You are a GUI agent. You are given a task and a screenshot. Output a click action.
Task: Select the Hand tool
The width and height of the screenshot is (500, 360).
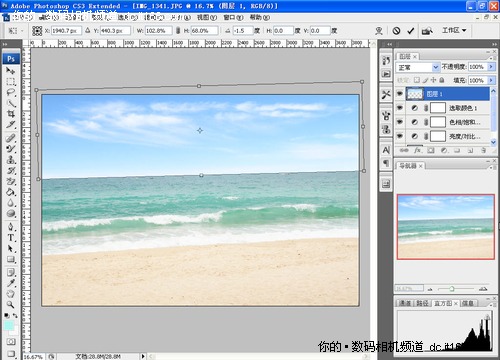pyautogui.click(x=11, y=294)
